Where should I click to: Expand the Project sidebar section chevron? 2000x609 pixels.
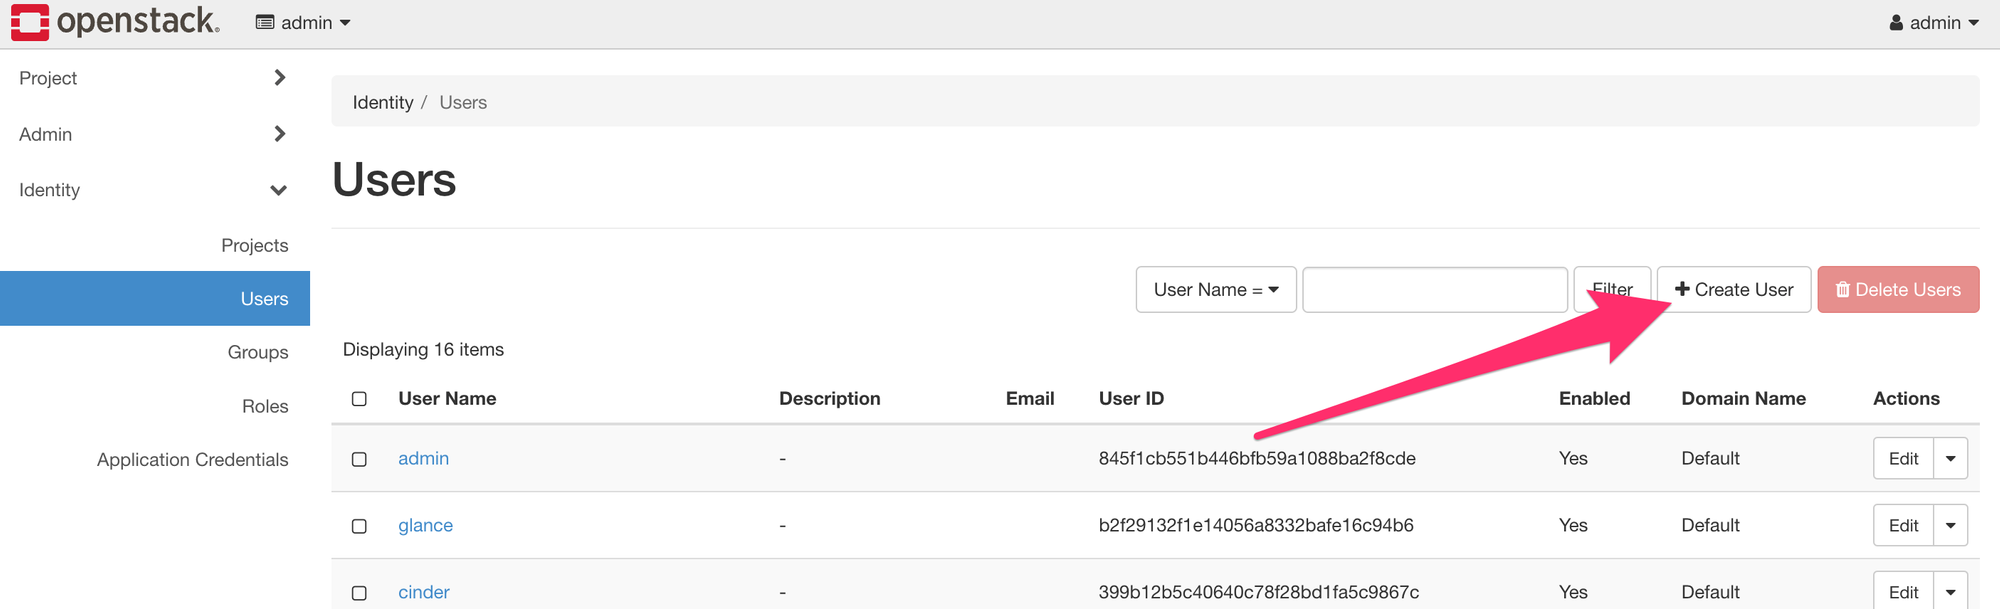(x=280, y=77)
